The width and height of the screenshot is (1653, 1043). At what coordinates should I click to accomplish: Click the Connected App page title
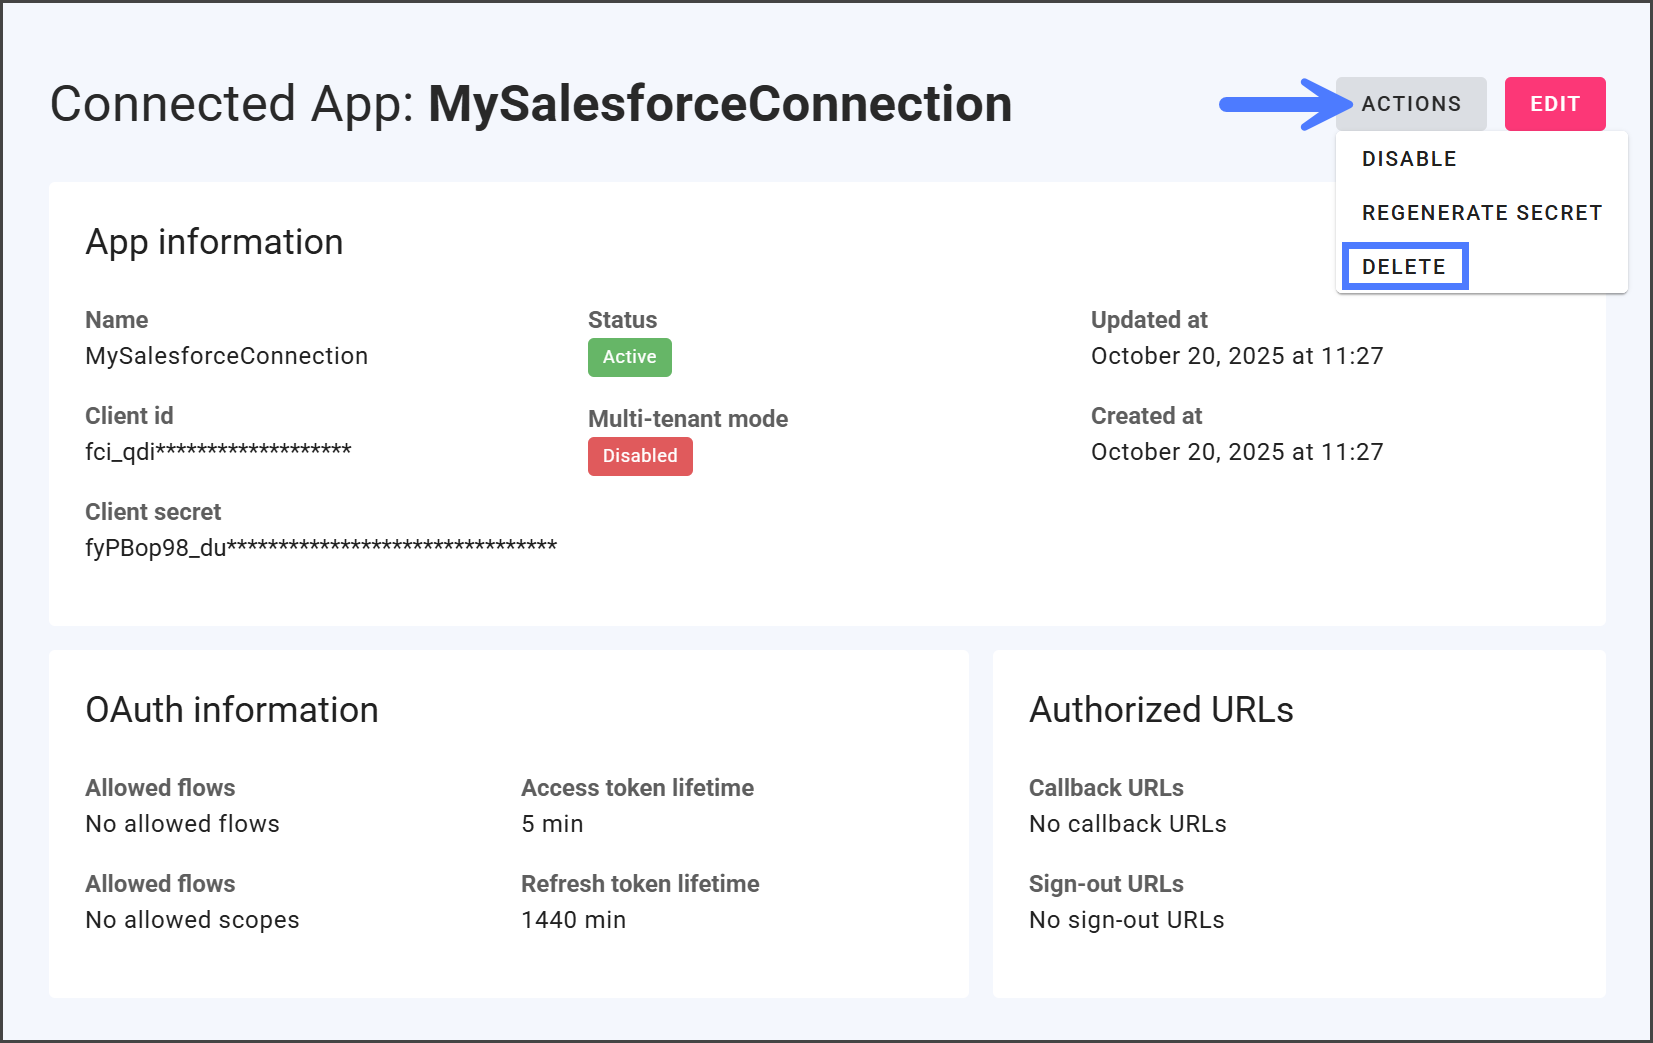pos(530,104)
